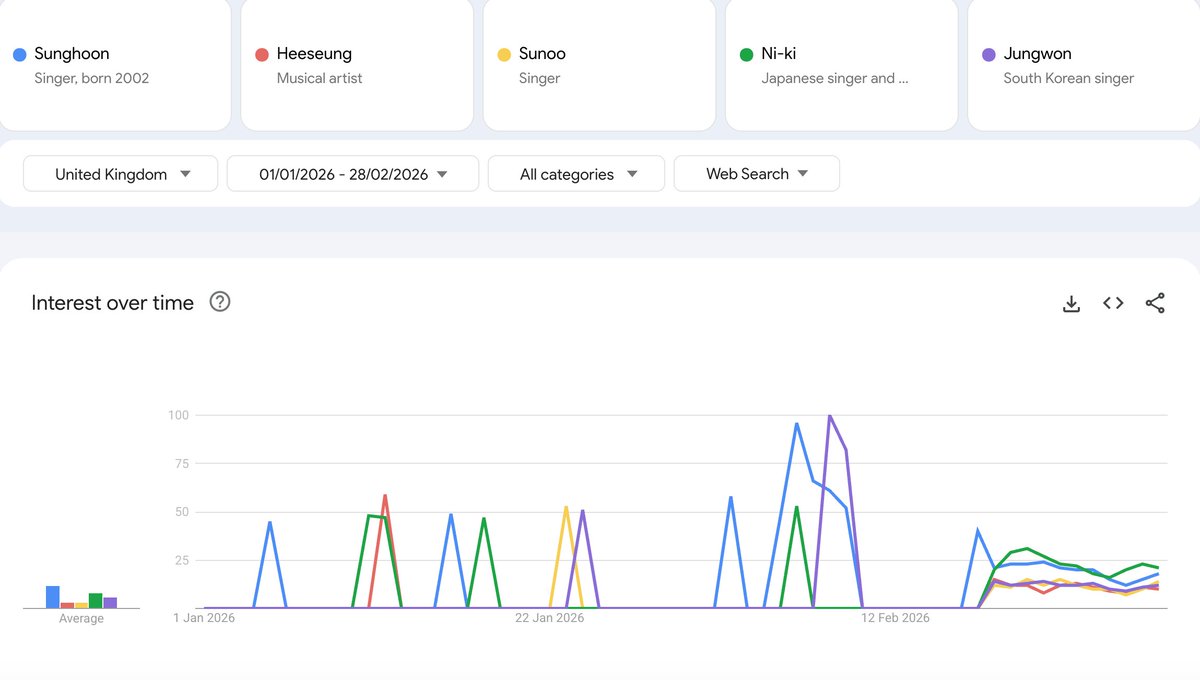Open the United Kingdom region dropdown
The height and width of the screenshot is (680, 1200).
click(121, 174)
